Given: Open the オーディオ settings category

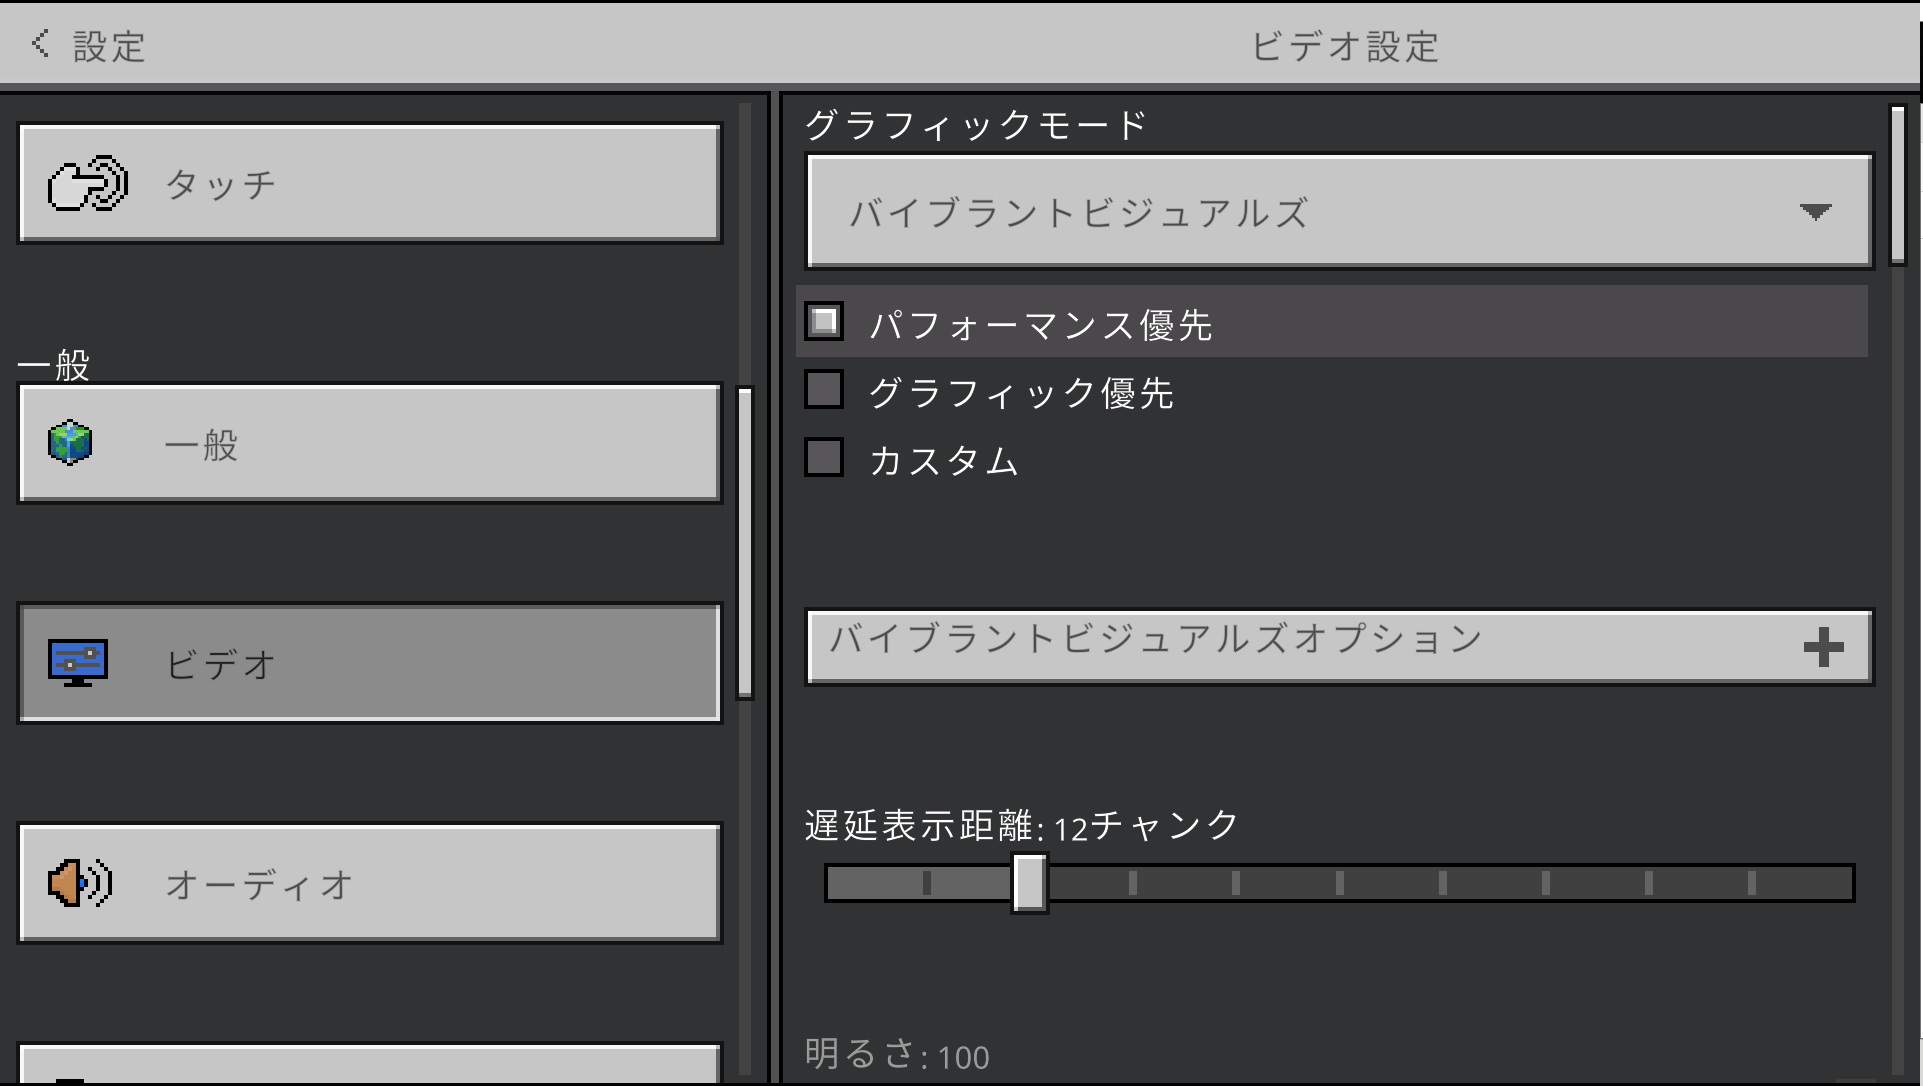Looking at the screenshot, I should pos(370,883).
